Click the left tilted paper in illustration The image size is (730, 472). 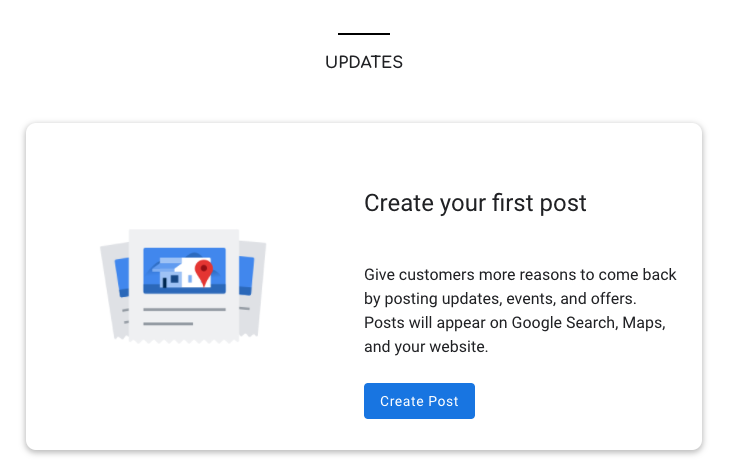(115, 291)
